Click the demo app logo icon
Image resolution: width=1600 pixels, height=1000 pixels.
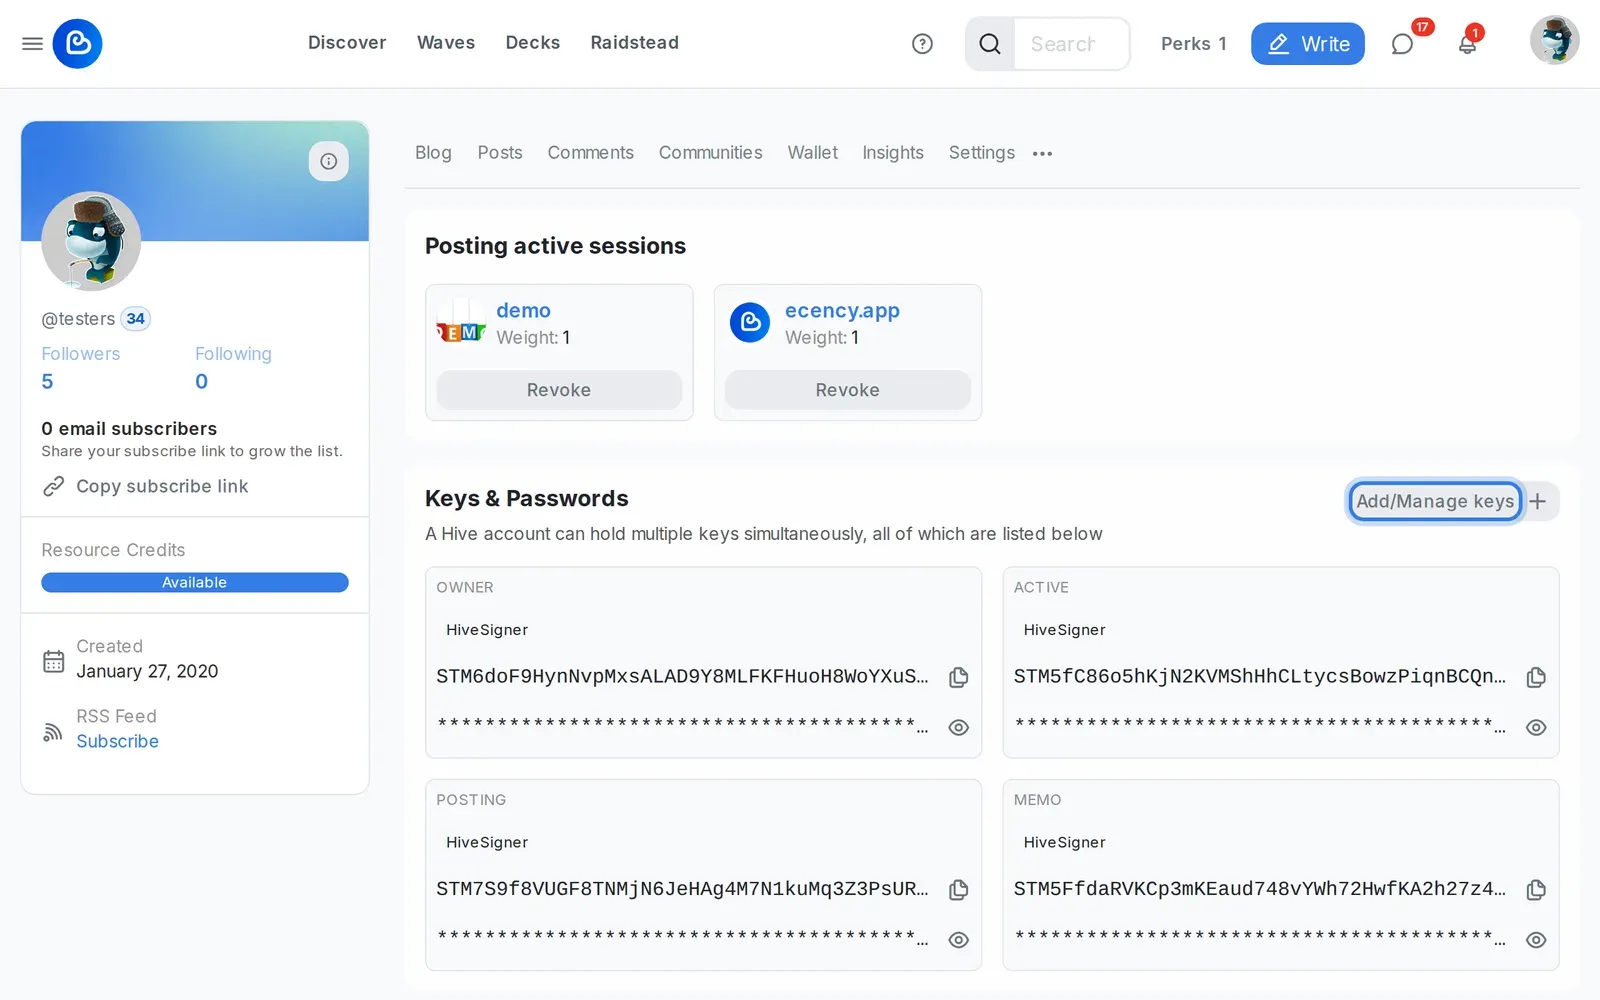[461, 323]
